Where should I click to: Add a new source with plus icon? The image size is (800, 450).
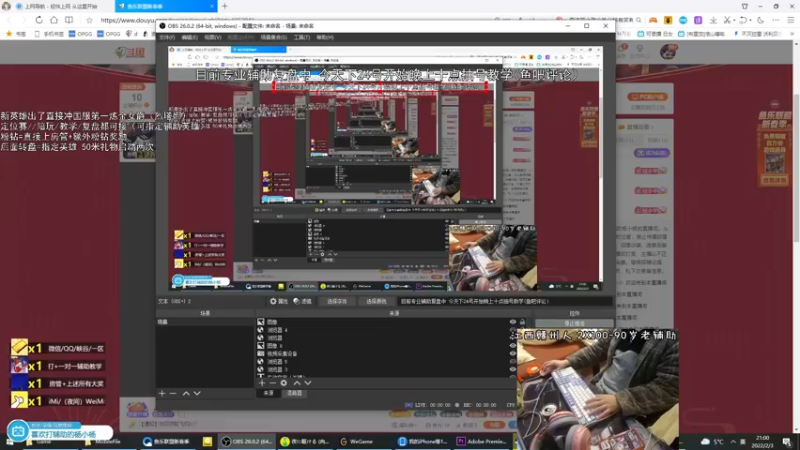262,383
